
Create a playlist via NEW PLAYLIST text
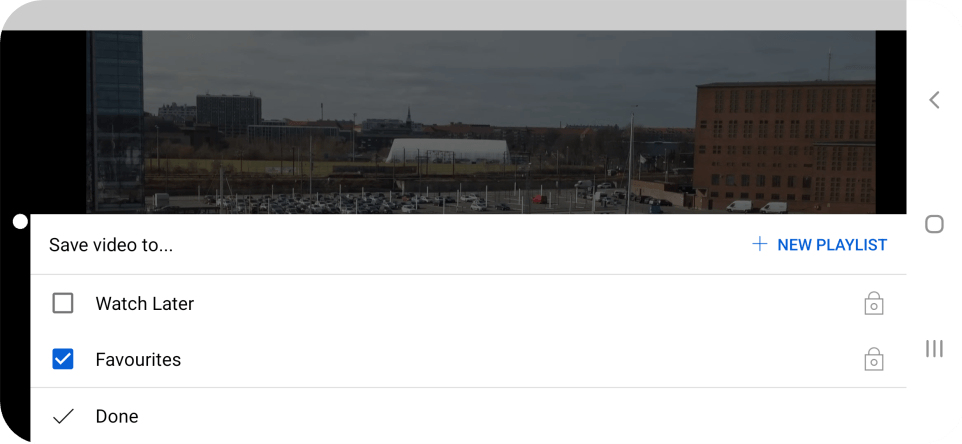click(832, 245)
